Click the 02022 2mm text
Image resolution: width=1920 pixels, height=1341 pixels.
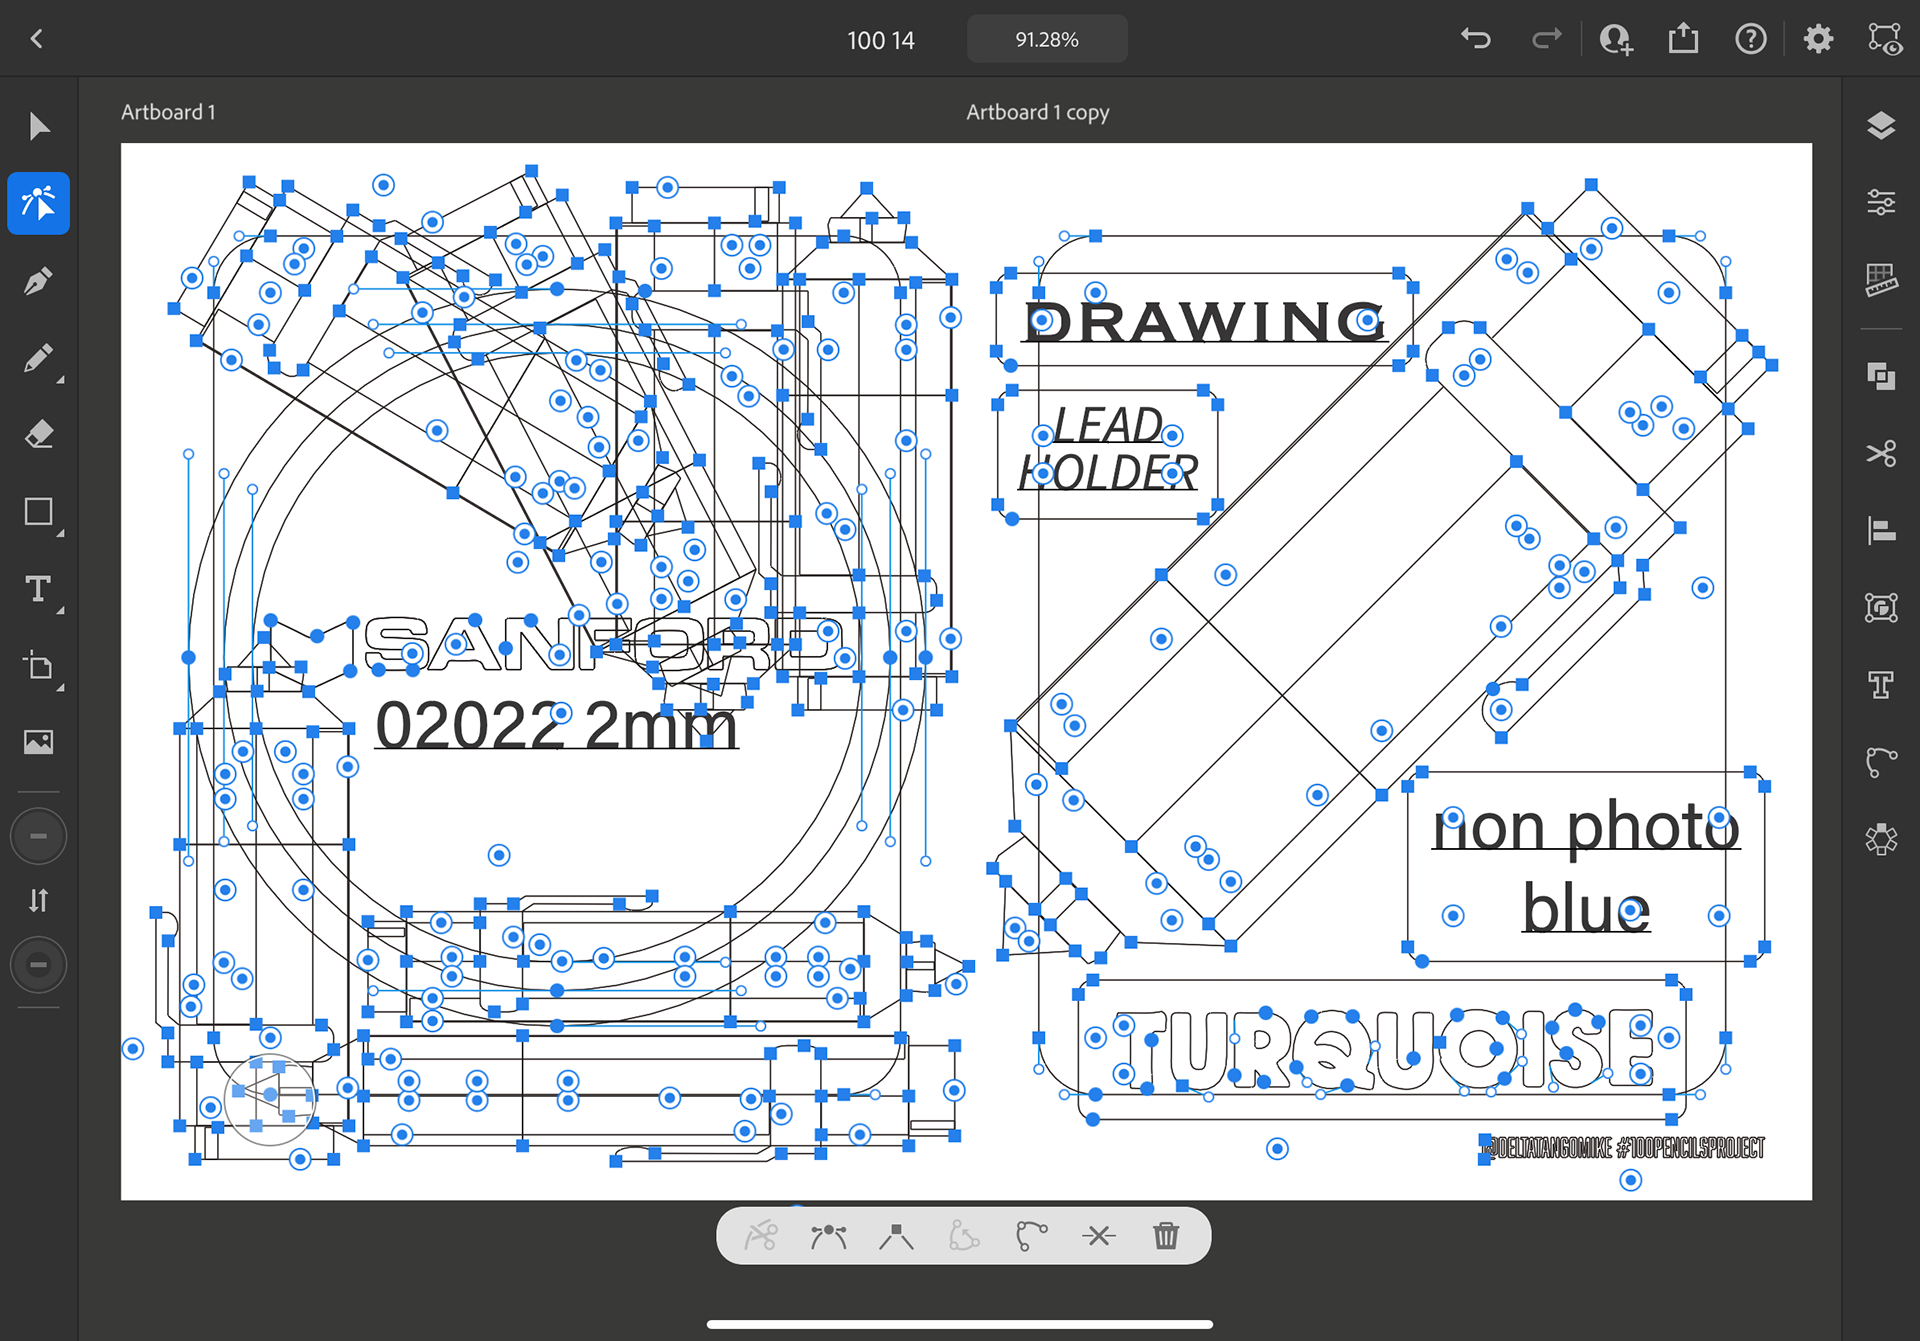point(556,724)
